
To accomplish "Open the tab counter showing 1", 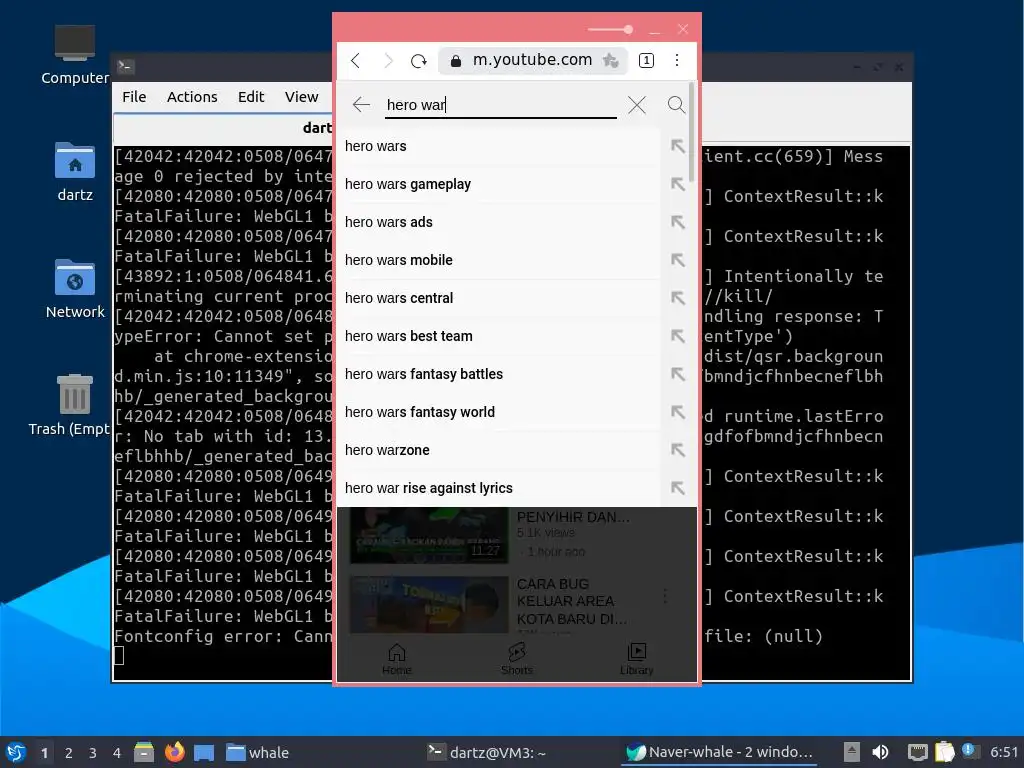I will pos(646,61).
